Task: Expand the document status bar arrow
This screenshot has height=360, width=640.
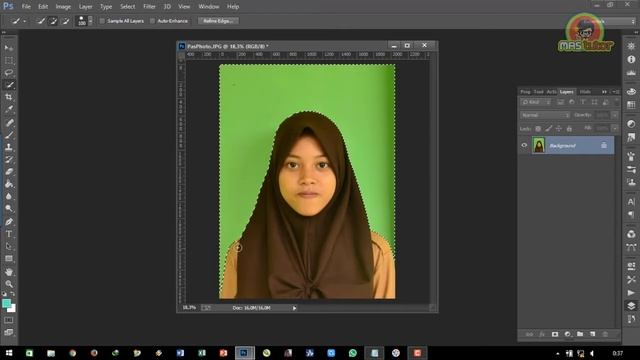Action: 294,308
